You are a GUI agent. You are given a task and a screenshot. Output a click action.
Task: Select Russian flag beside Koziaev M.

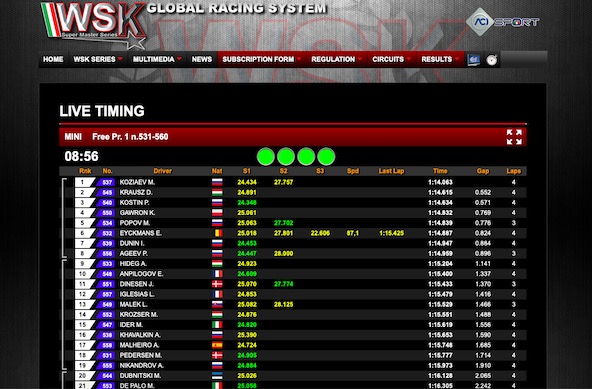tap(217, 182)
